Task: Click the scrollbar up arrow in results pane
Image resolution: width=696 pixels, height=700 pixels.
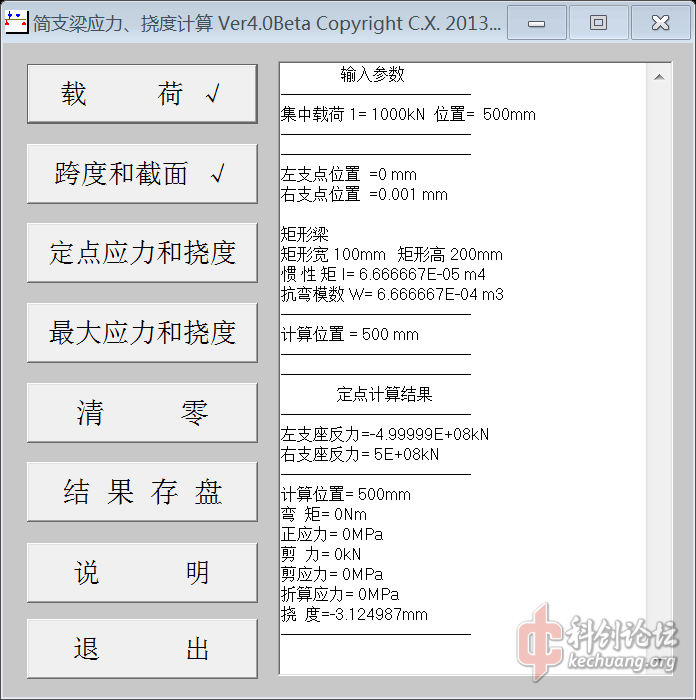Action: [659, 76]
